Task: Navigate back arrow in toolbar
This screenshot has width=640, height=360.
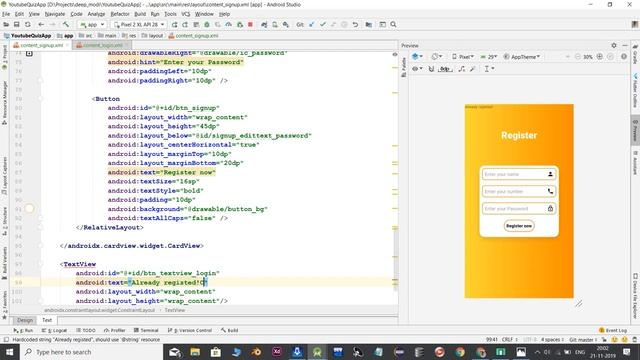Action: click(41, 24)
